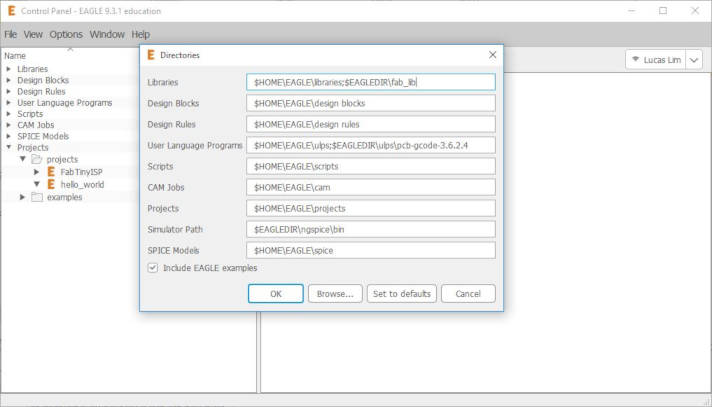Cancel the Directories dialog

click(468, 294)
